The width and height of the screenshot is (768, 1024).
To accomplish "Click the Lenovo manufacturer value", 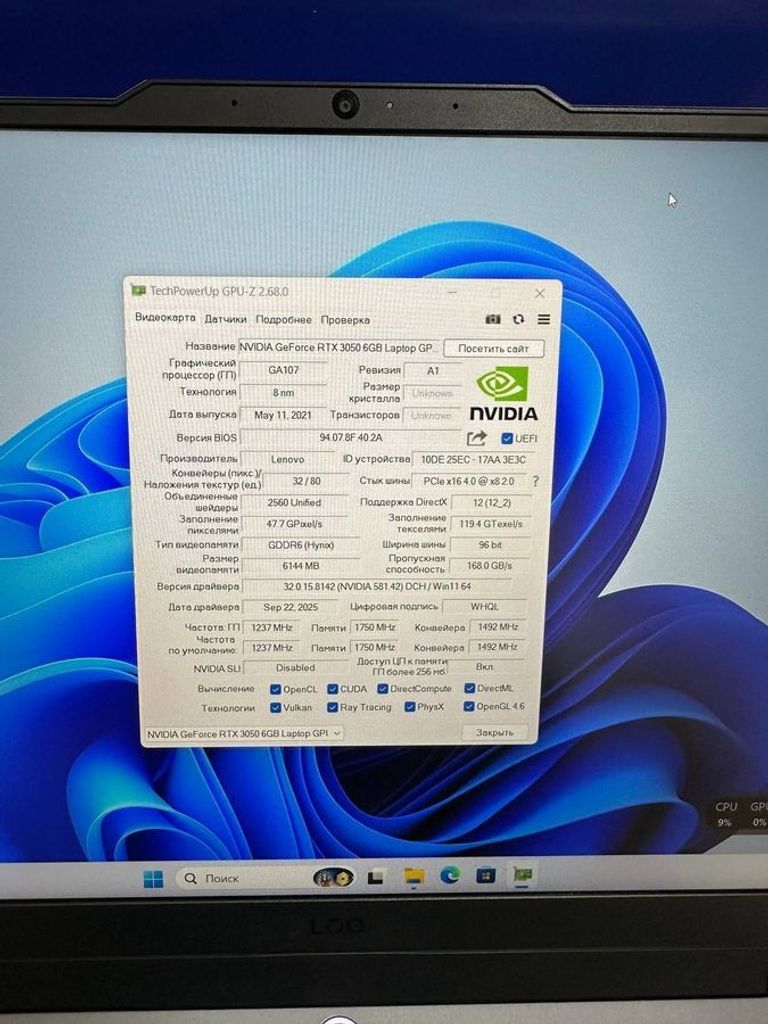I will 288,459.
